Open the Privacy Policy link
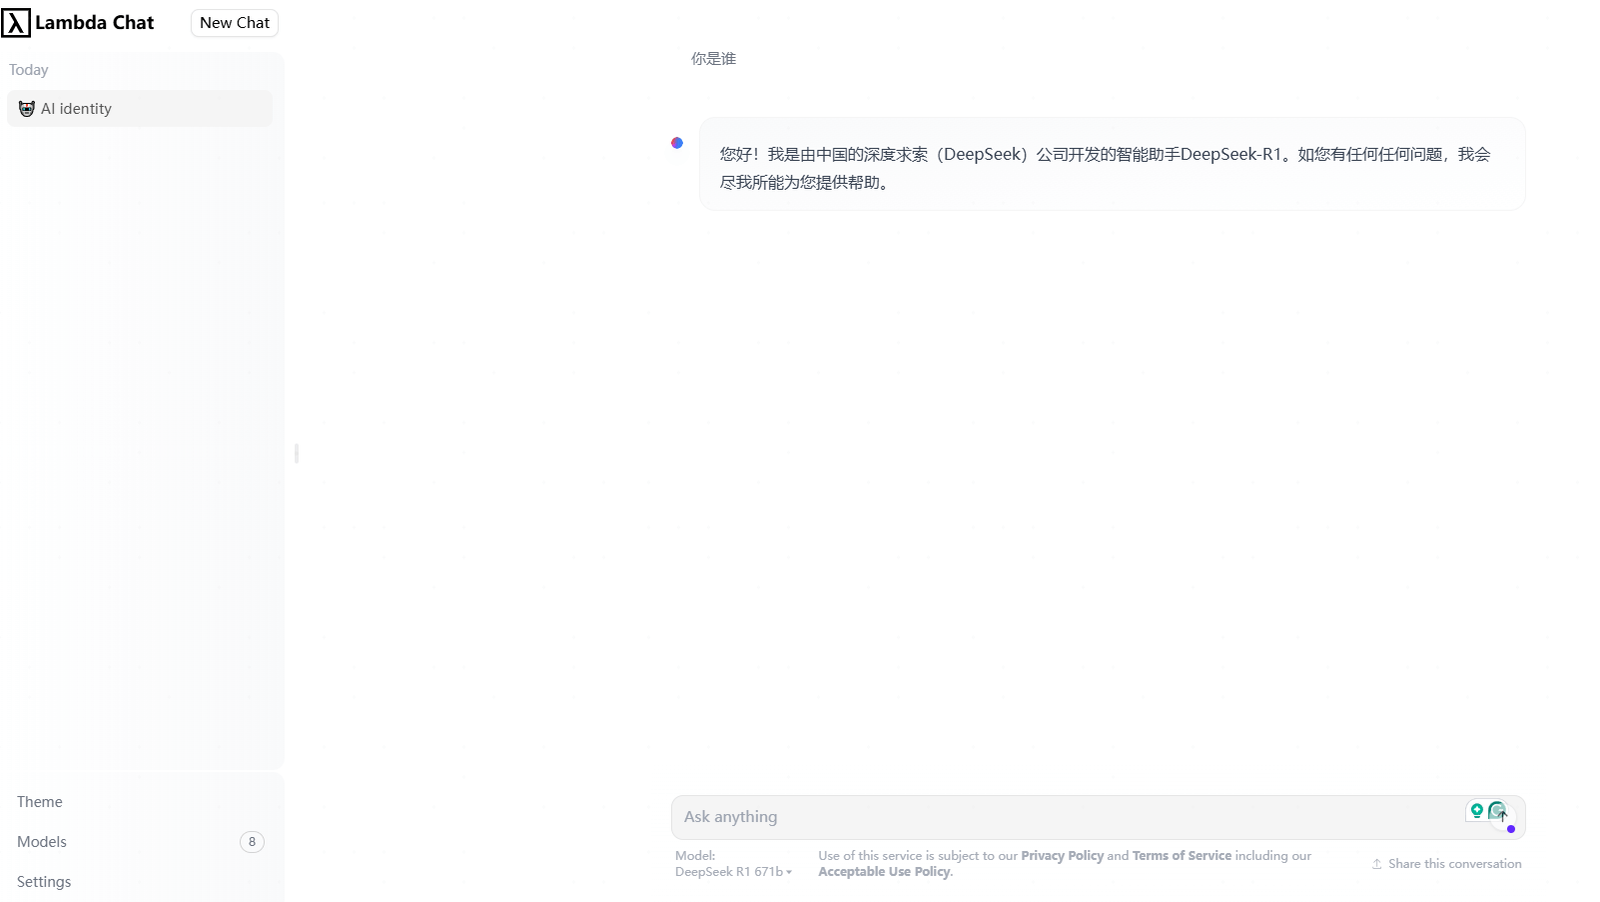The height and width of the screenshot is (902, 1600). click(1062, 856)
